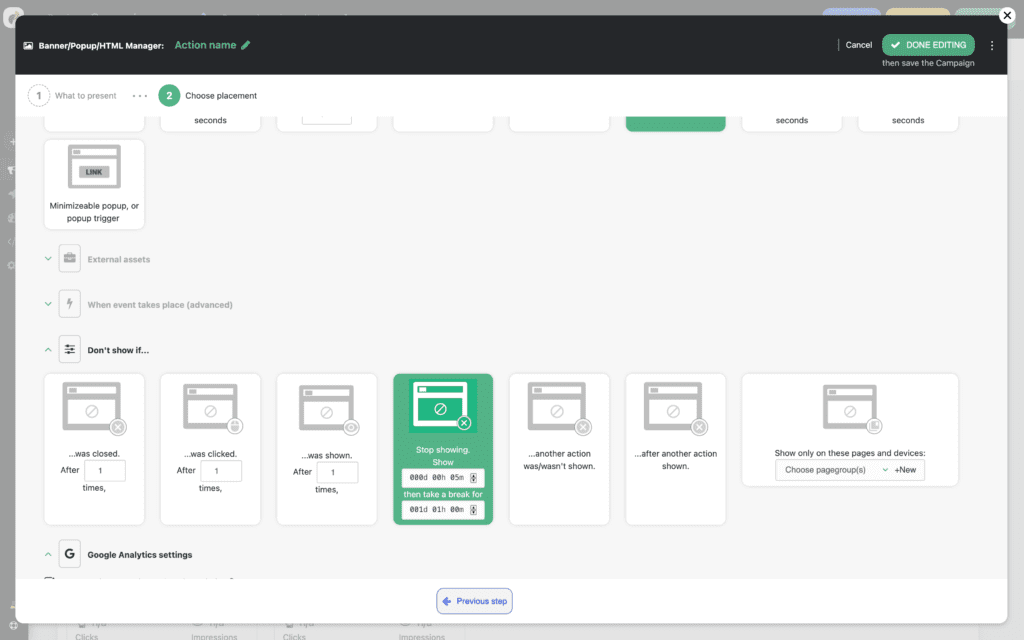Go to step 1 What to present
The image size is (1024, 640).
[38, 96]
